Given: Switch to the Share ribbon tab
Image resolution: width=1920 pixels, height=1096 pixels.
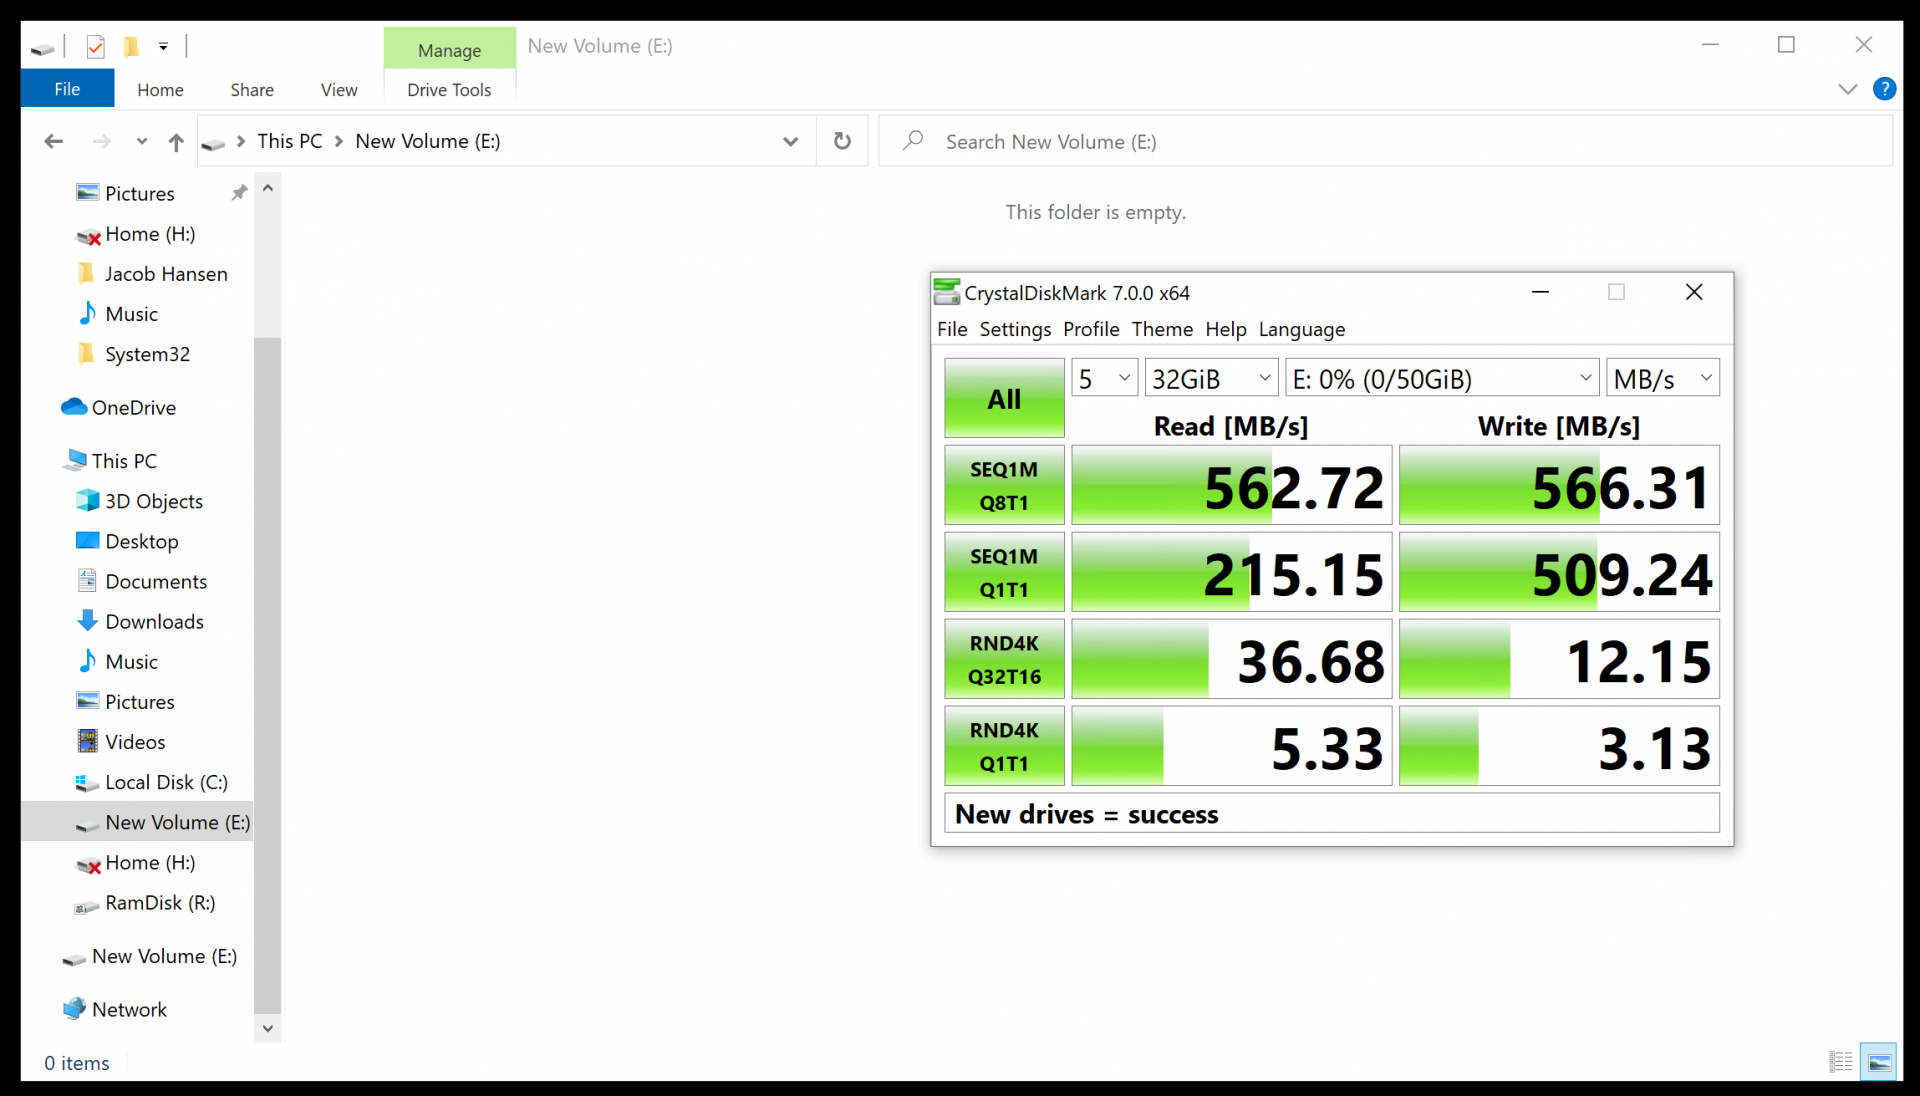Looking at the screenshot, I should tap(252, 89).
